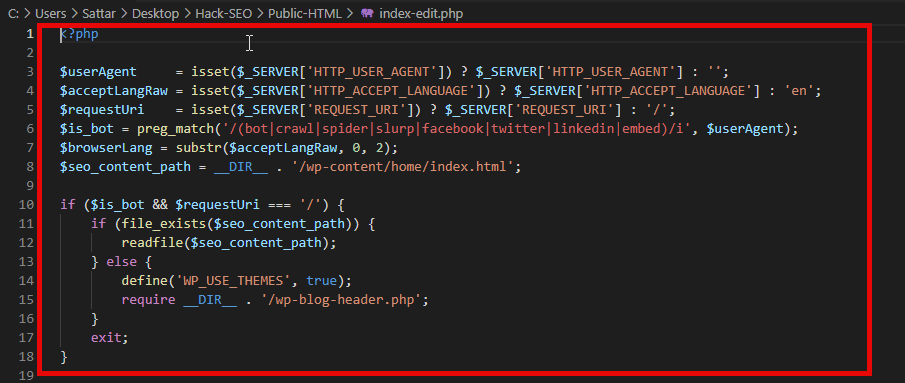
Task: Click '$acceptLangRaw' variable on line 4
Action: [114, 91]
